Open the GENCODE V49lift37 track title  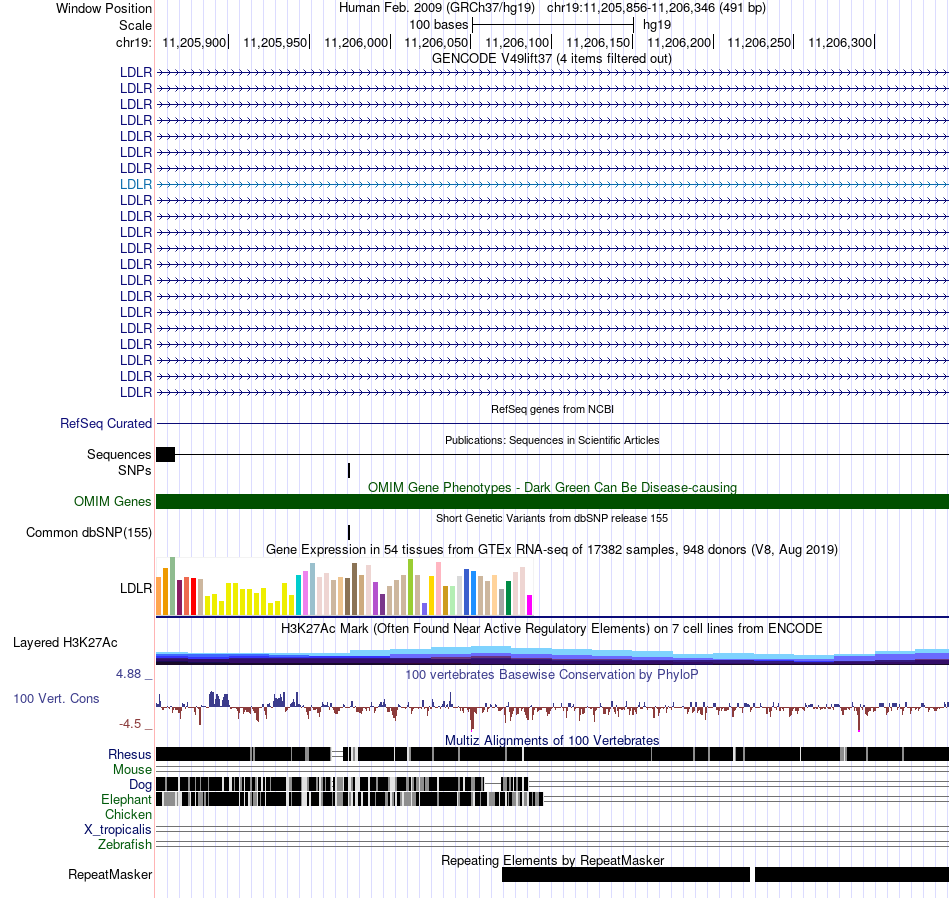(x=551, y=59)
